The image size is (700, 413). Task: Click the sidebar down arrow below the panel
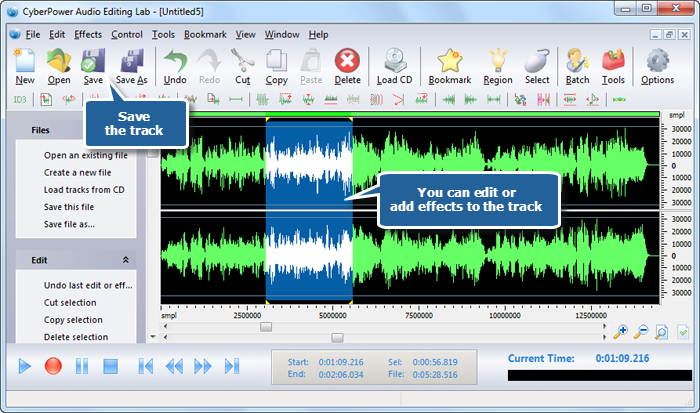(x=153, y=337)
